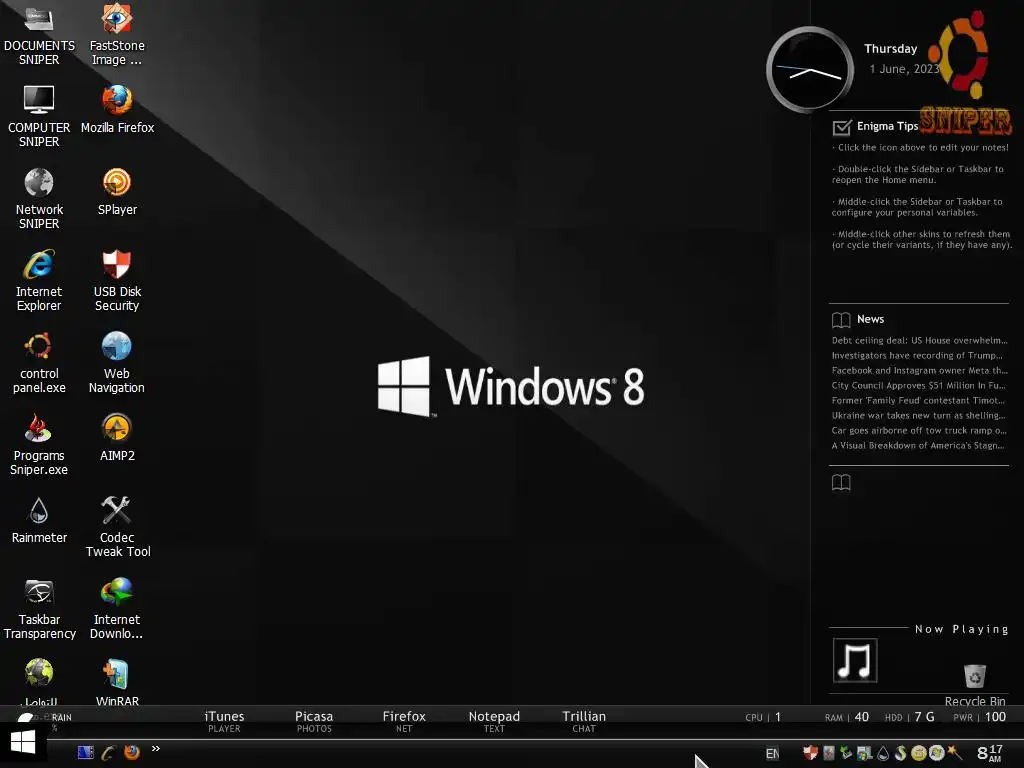The image size is (1024, 768).
Task: Click the analog clock widget
Action: coord(810,69)
